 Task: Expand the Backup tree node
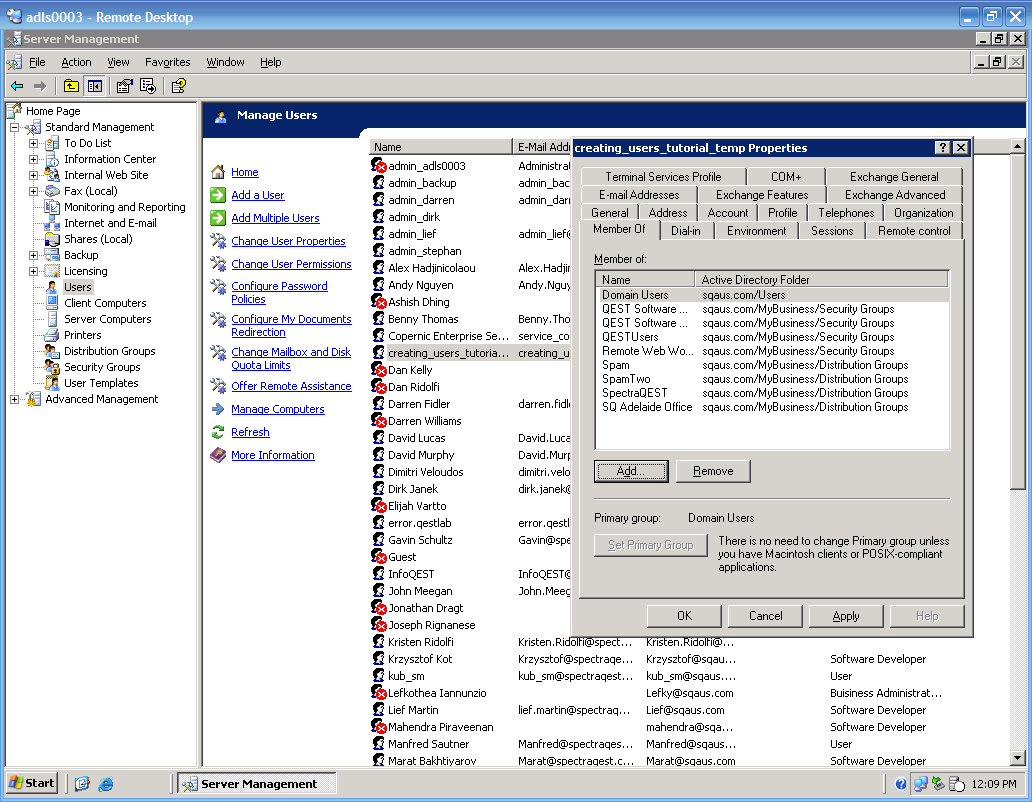click(x=33, y=255)
